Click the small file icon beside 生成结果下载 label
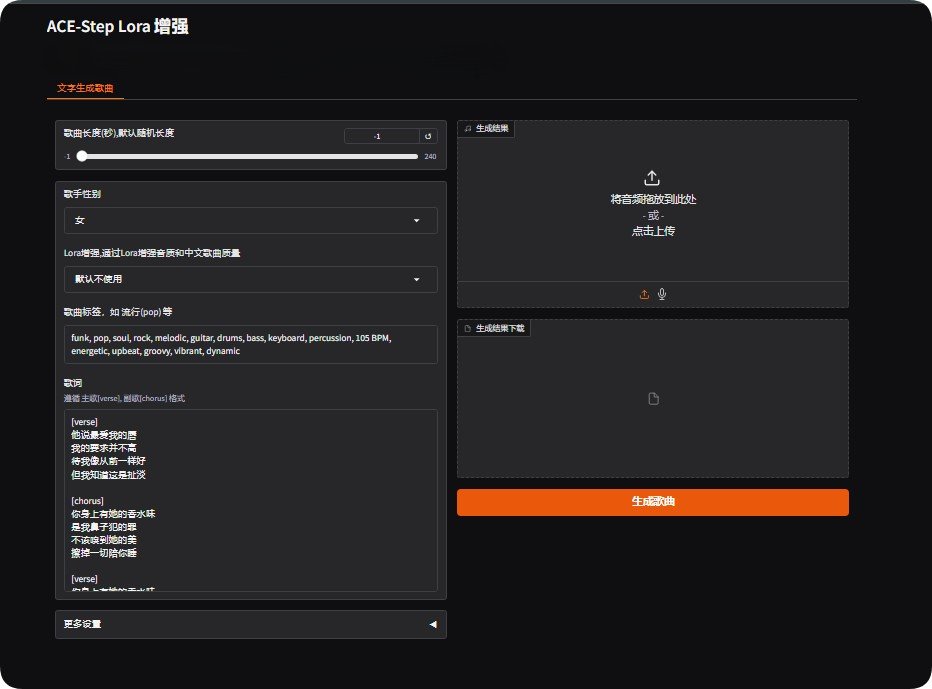 (468, 328)
